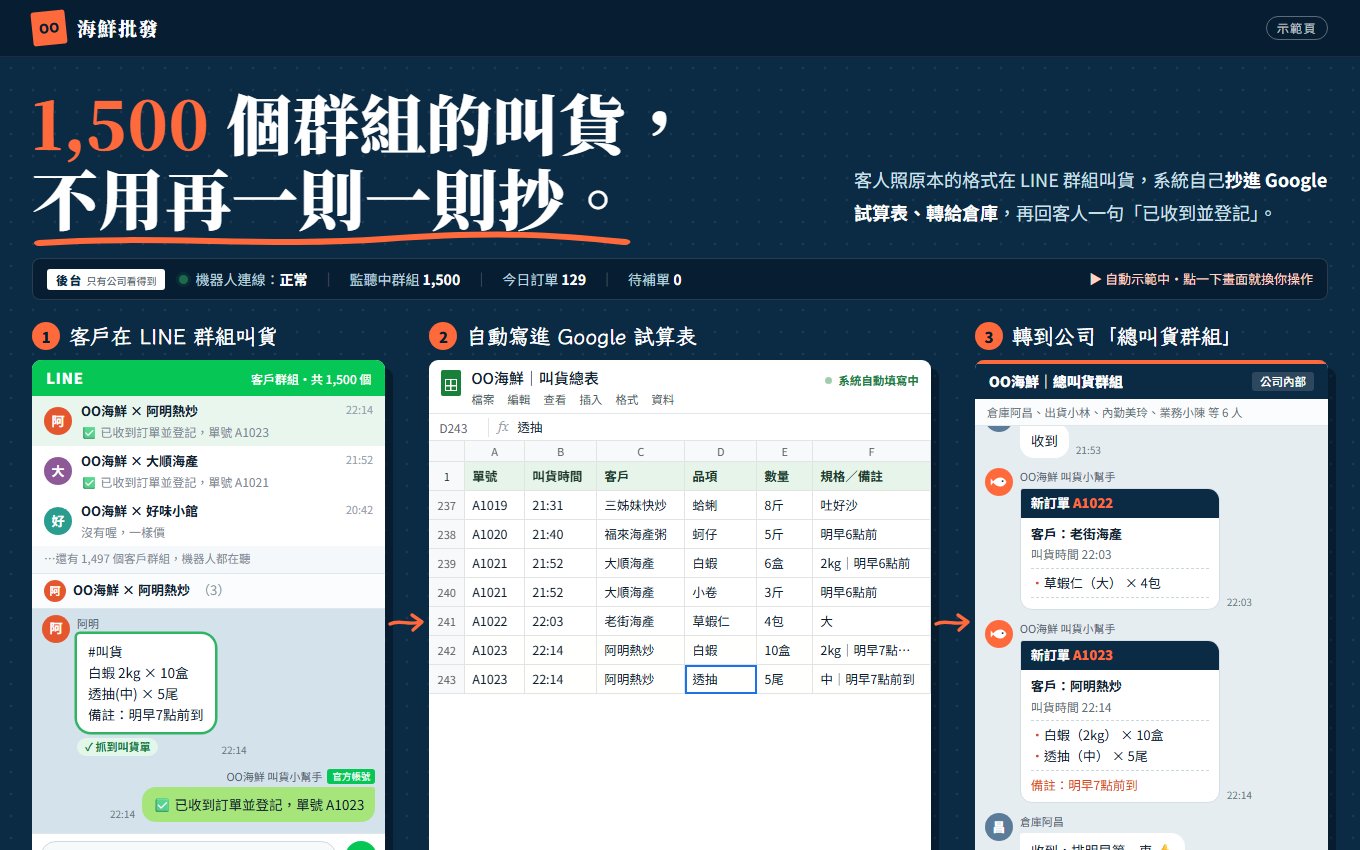The image size is (1360, 850).
Task: Click the 收到 message bubble in 總叫貨群組
Action: click(x=1044, y=440)
